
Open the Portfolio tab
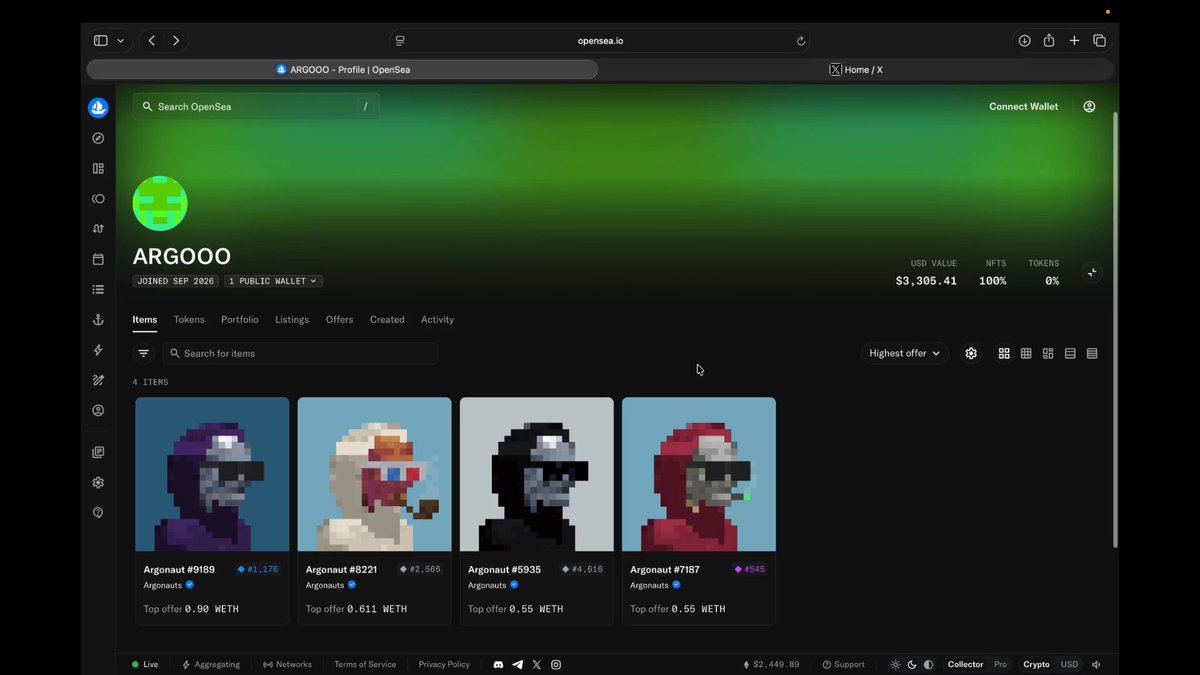click(240, 320)
